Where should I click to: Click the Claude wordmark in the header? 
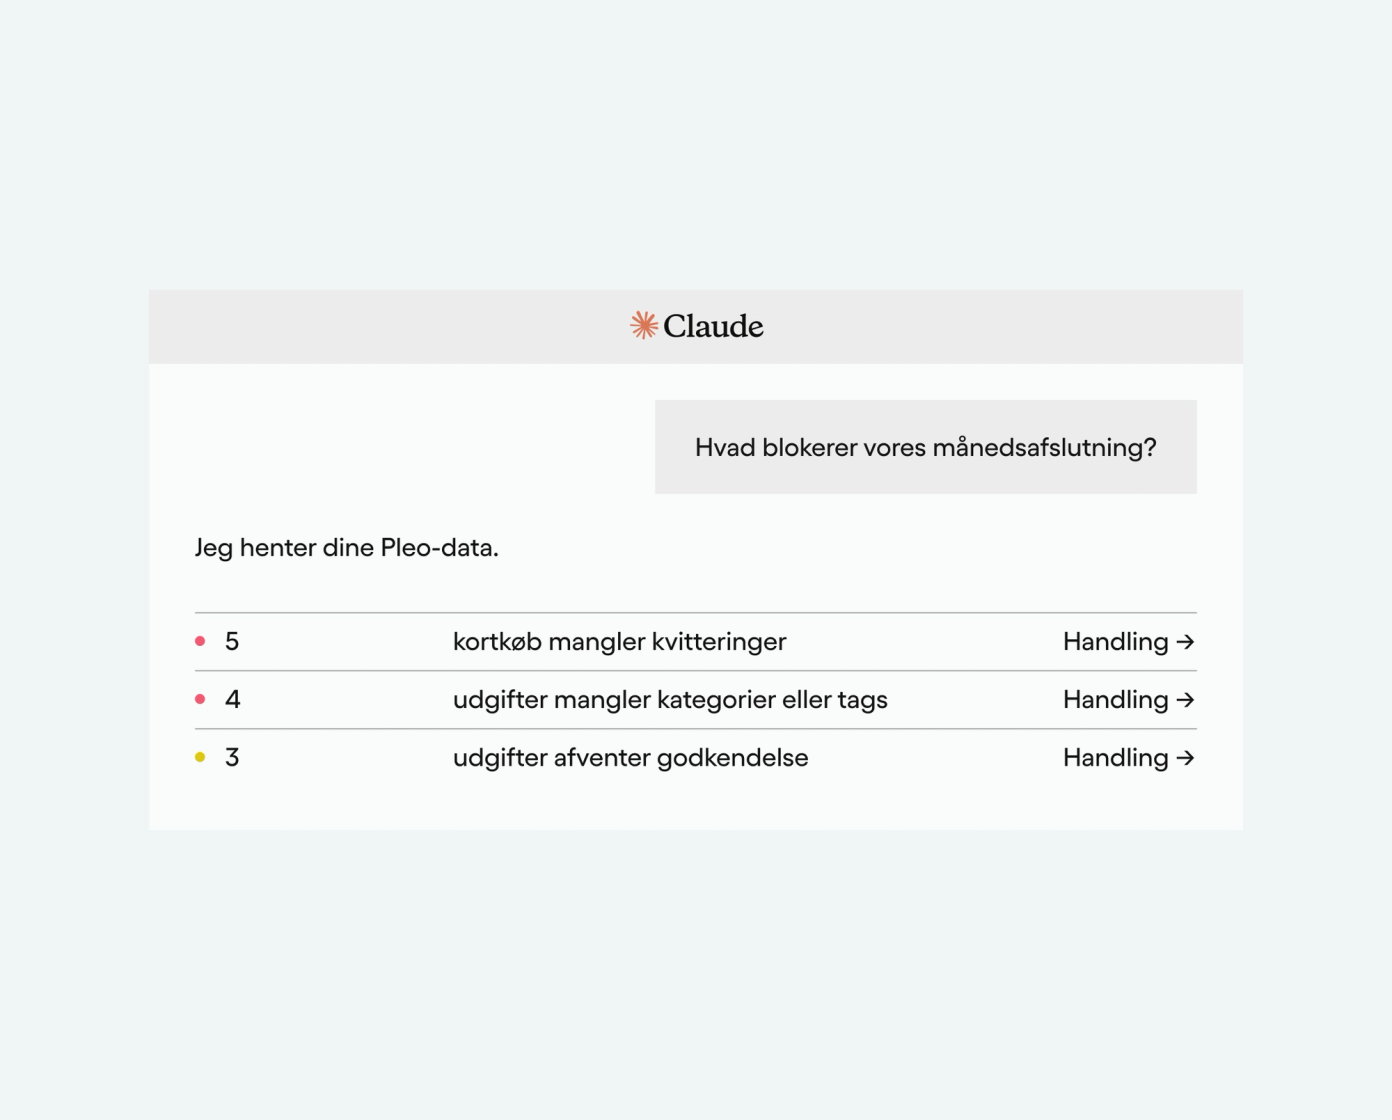coord(713,326)
